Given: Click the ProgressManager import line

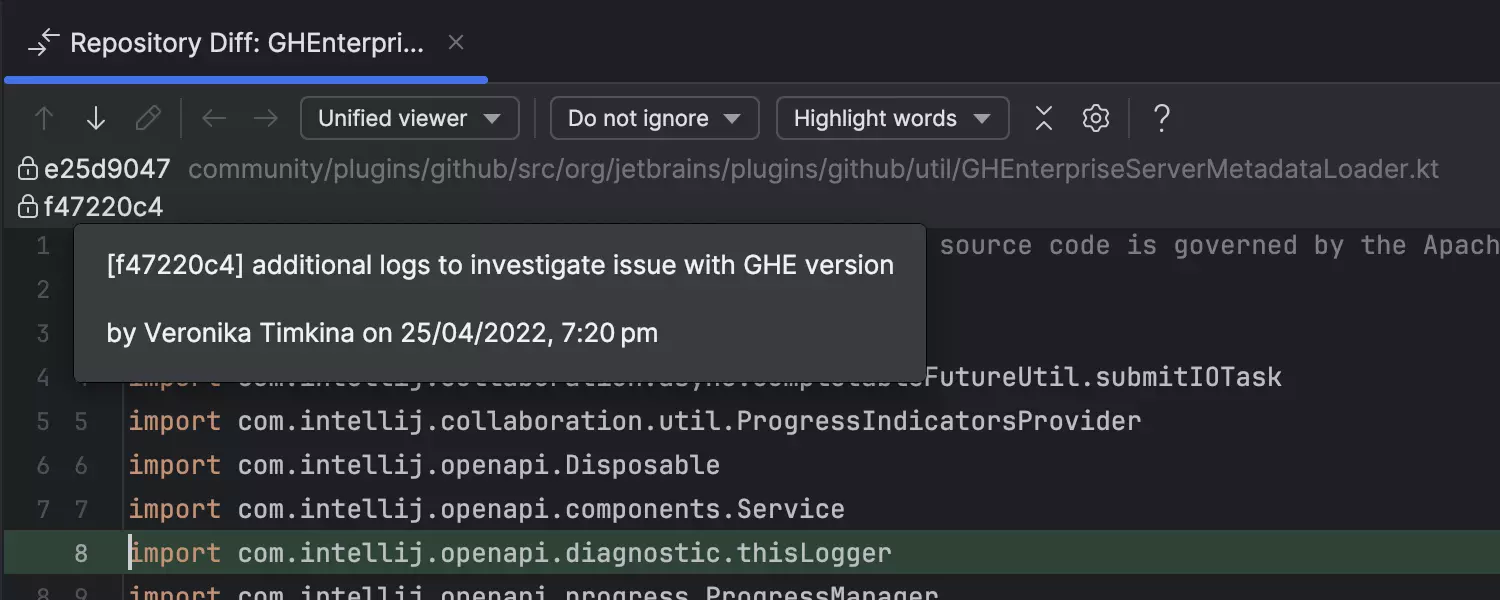Looking at the screenshot, I should [533, 594].
